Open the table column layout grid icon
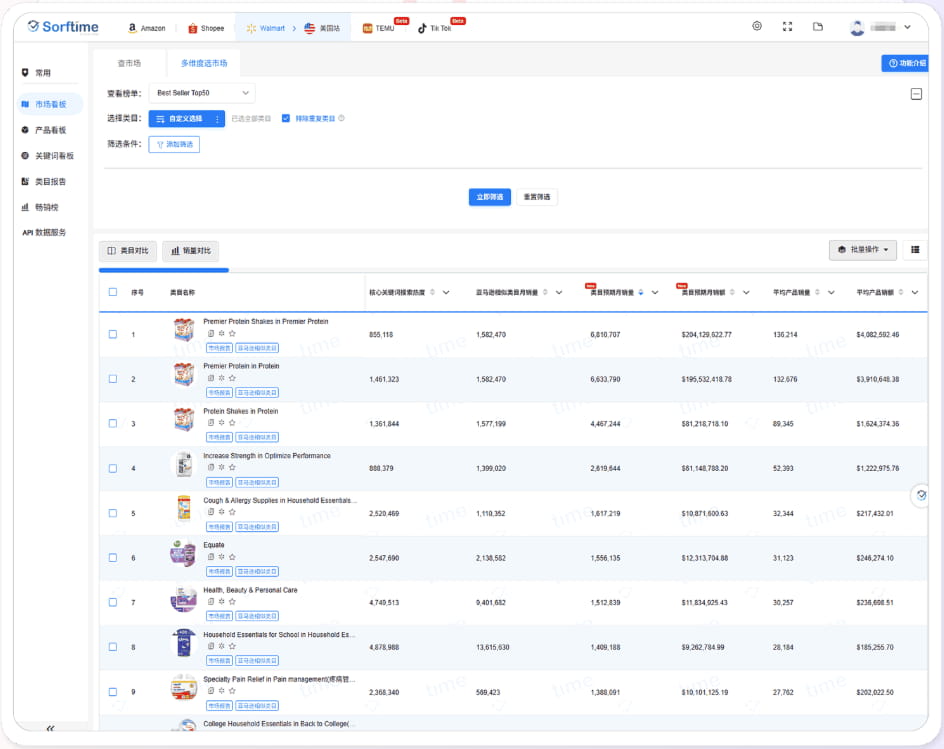Viewport: 944px width, 749px height. click(915, 250)
